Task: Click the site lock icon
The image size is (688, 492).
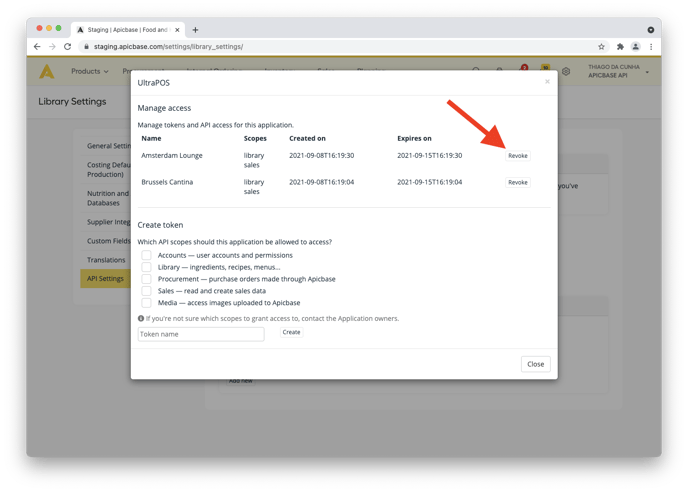Action: pos(86,47)
